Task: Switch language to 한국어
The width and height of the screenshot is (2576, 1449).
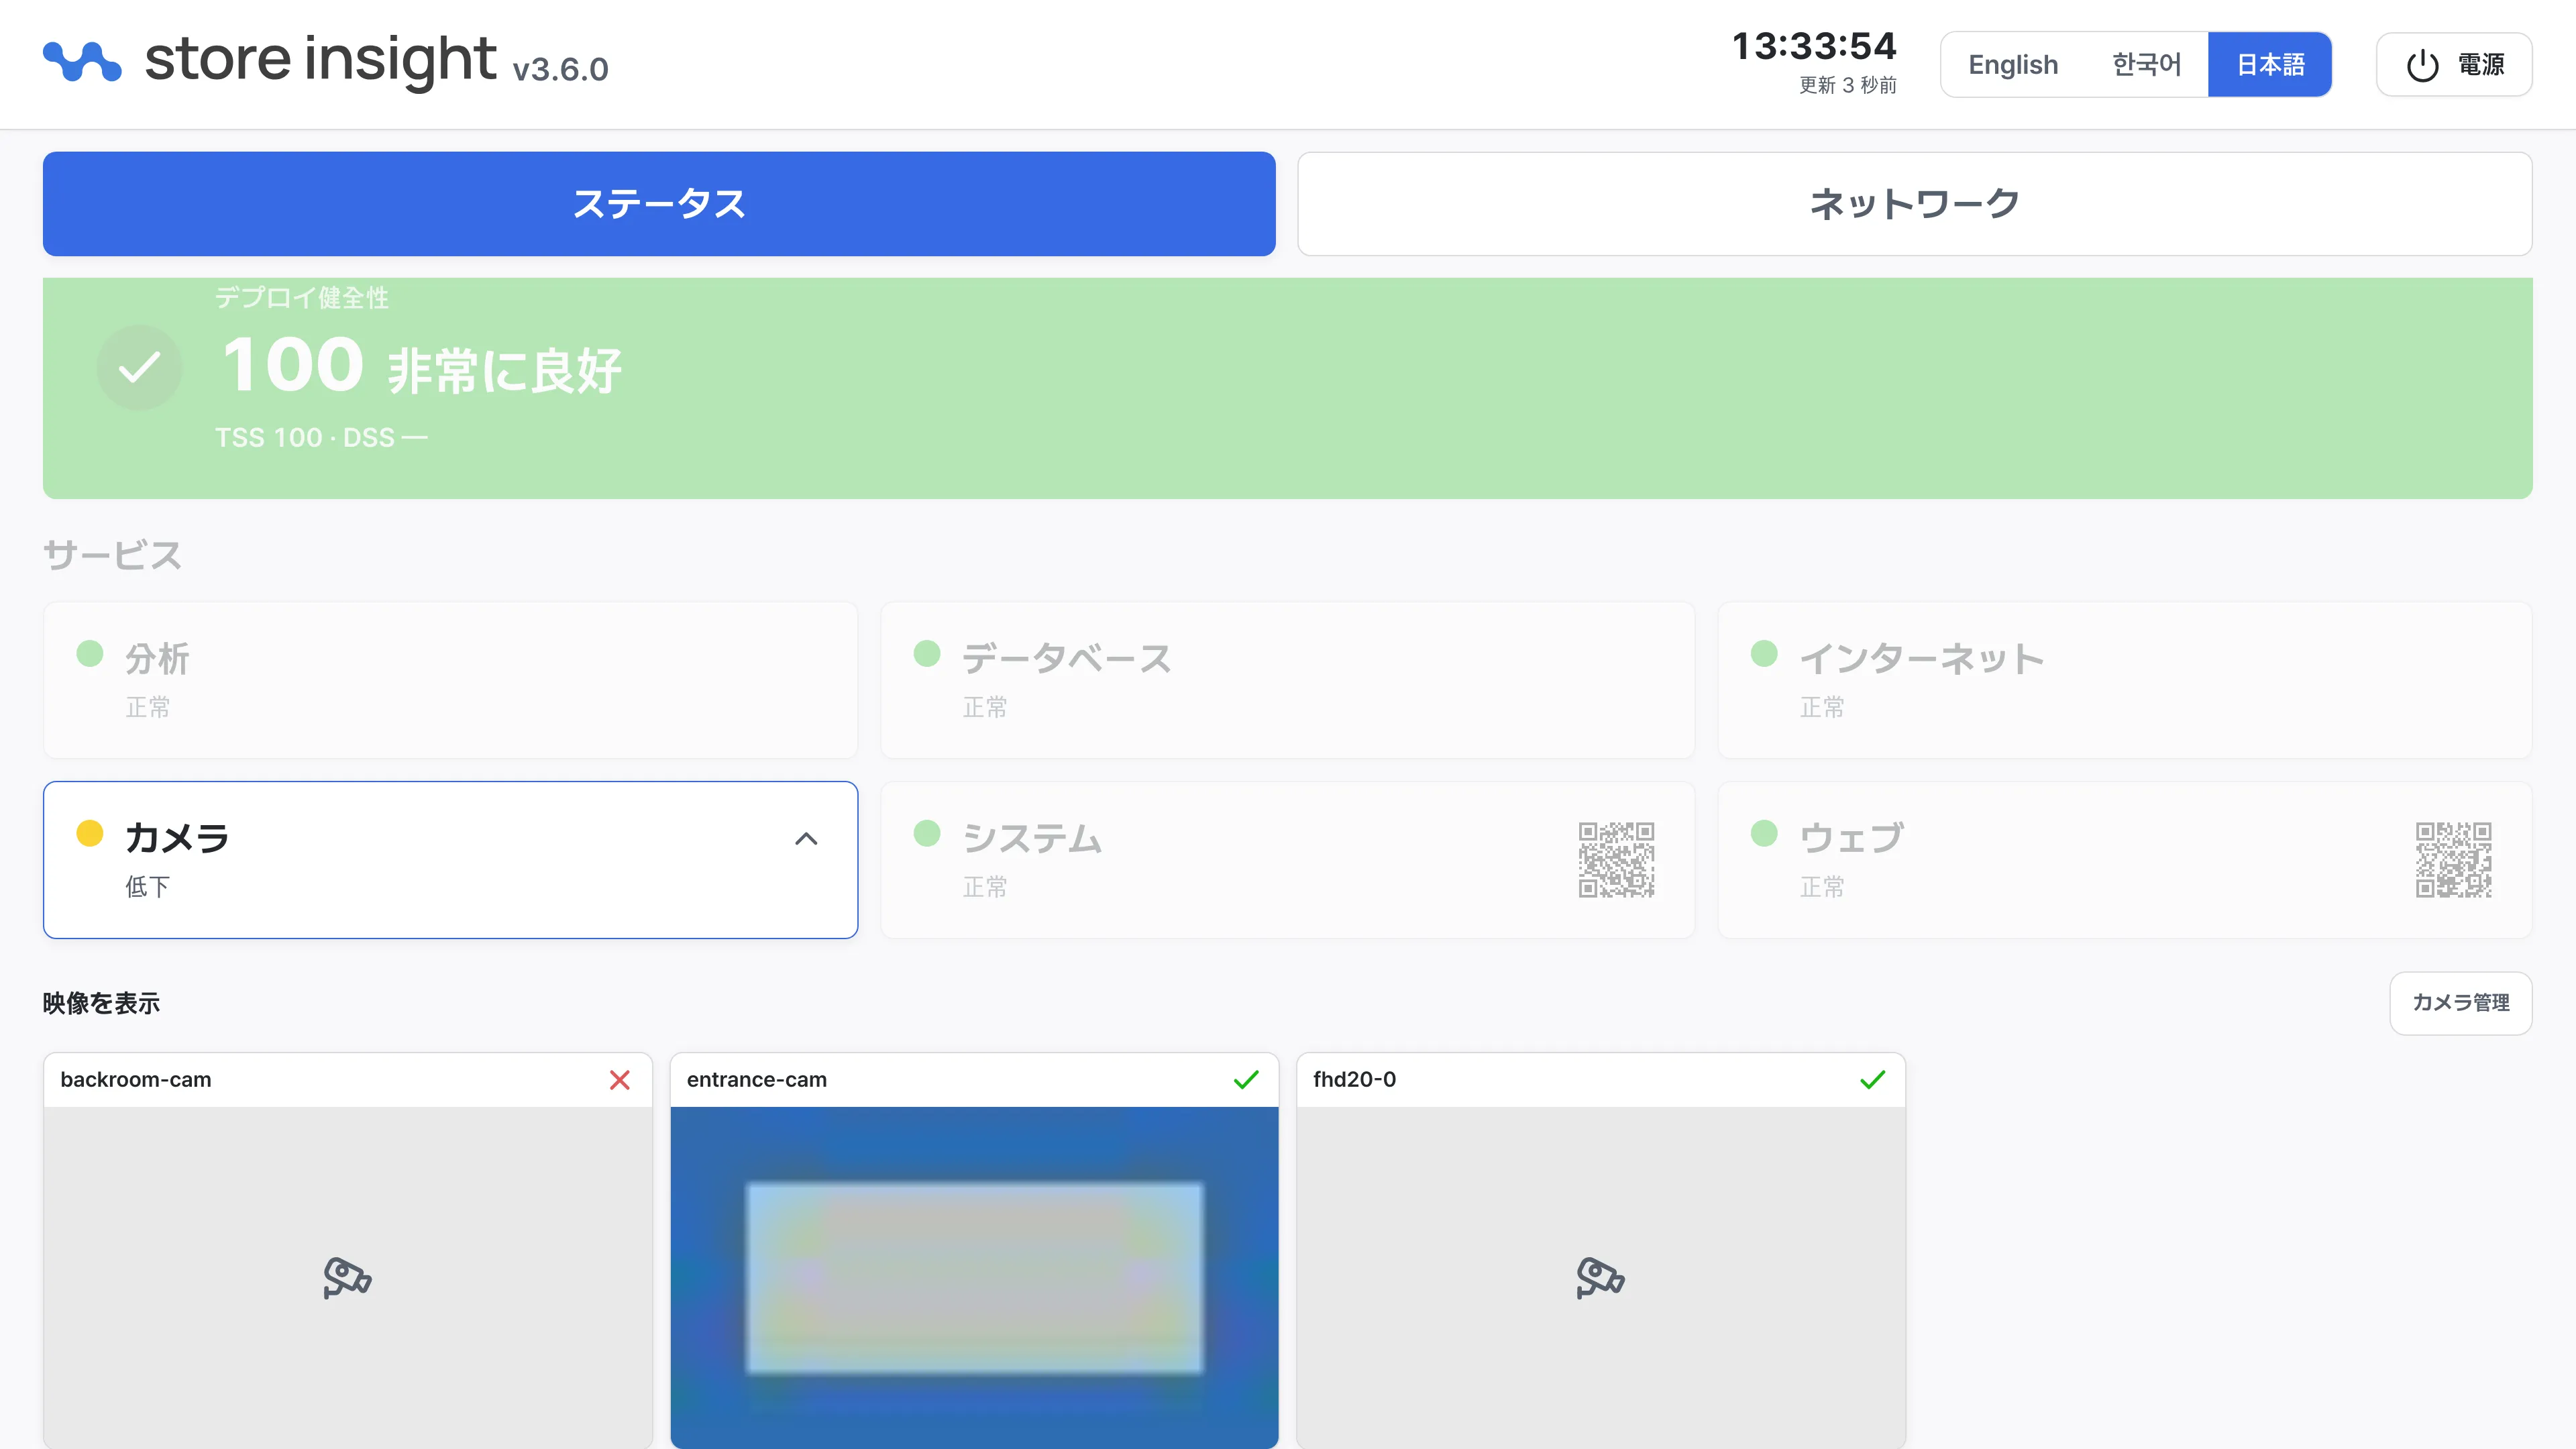Action: point(2146,65)
